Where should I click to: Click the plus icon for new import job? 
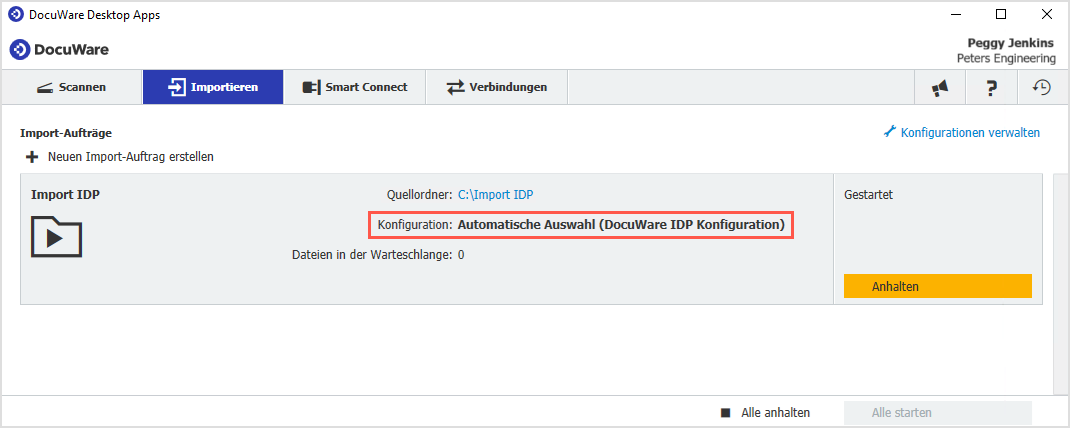pos(32,157)
